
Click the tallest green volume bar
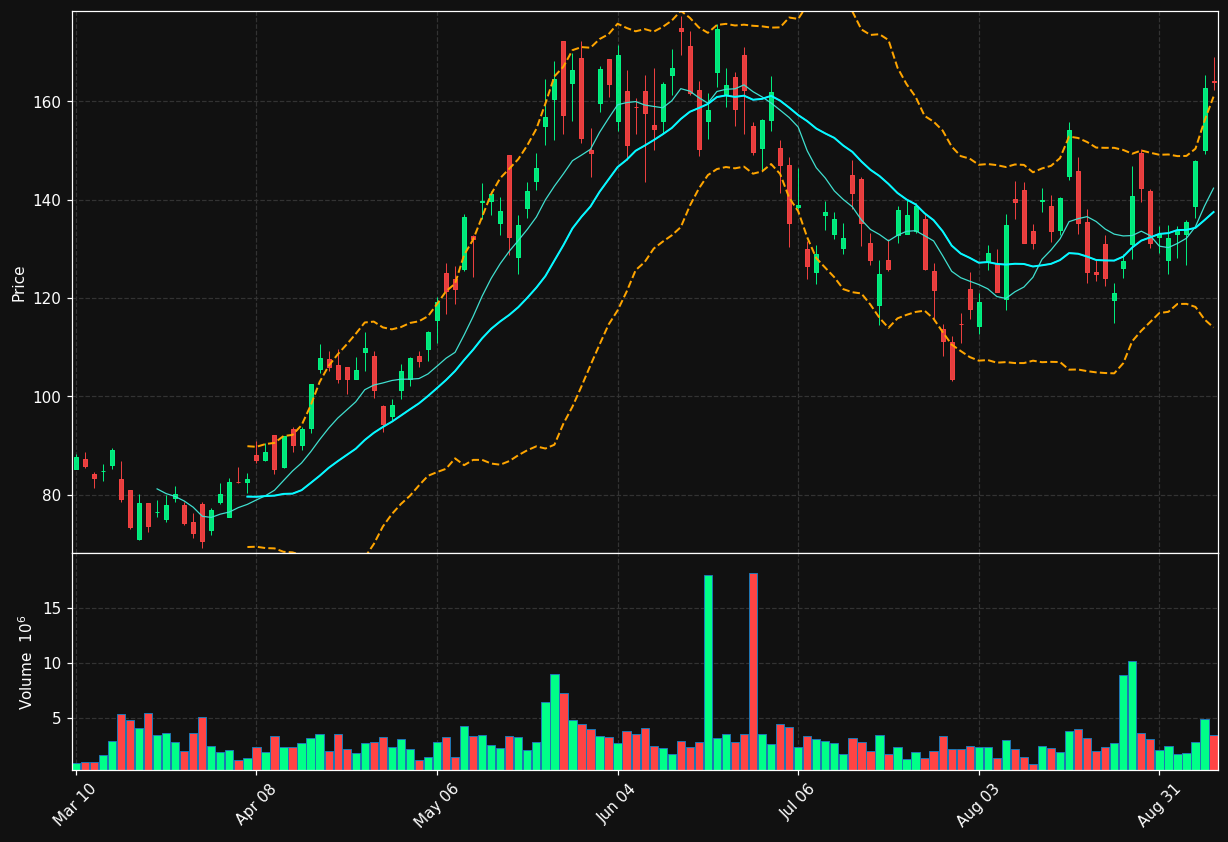coord(708,673)
